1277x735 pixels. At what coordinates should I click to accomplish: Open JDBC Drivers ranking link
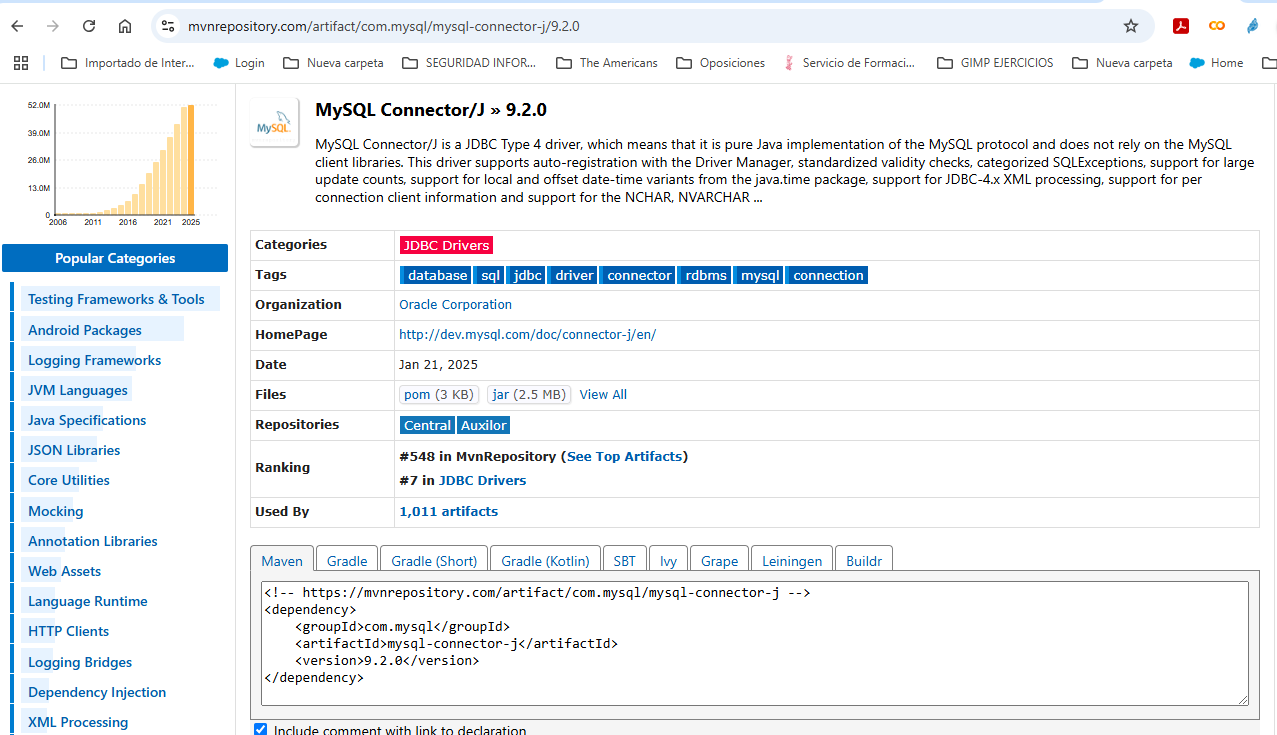[482, 481]
